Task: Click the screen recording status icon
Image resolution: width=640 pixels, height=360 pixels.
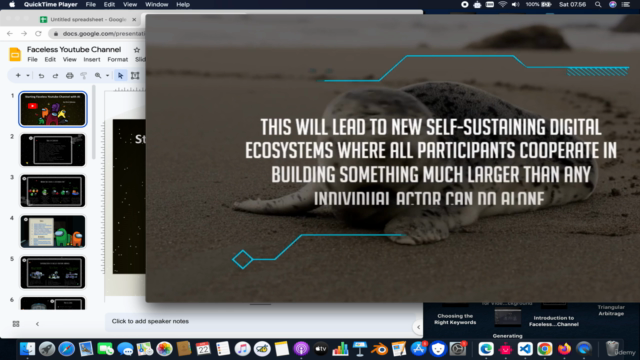Action: click(464, 4)
